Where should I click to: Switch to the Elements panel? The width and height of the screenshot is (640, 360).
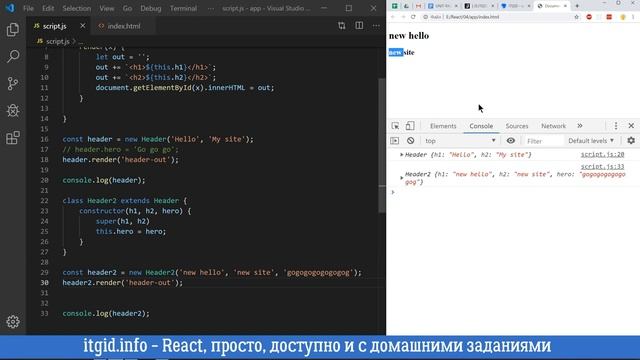click(443, 126)
